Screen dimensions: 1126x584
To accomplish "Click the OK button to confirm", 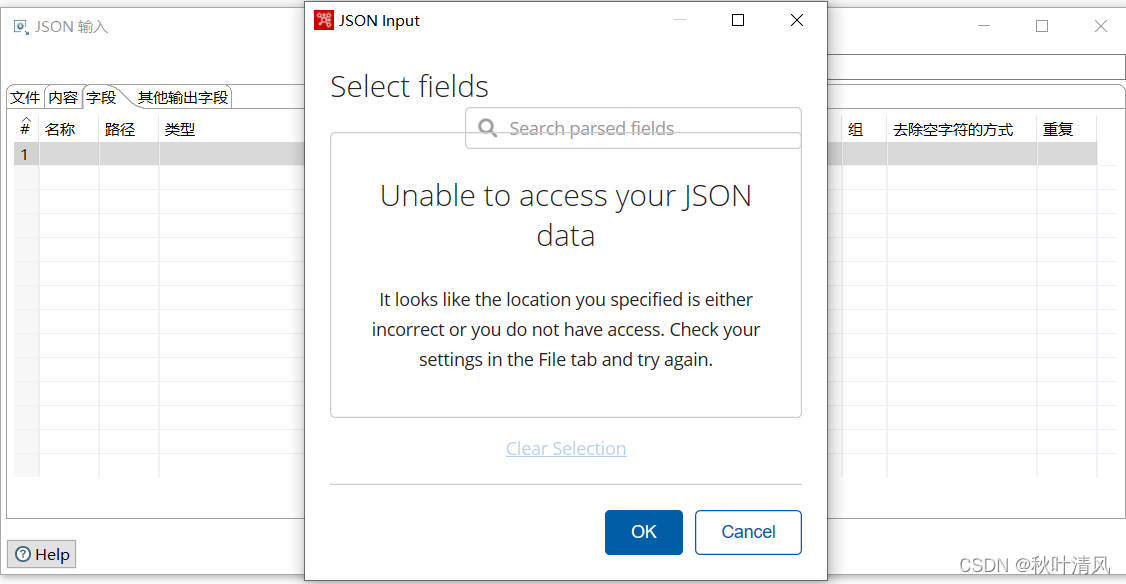I will 643,532.
